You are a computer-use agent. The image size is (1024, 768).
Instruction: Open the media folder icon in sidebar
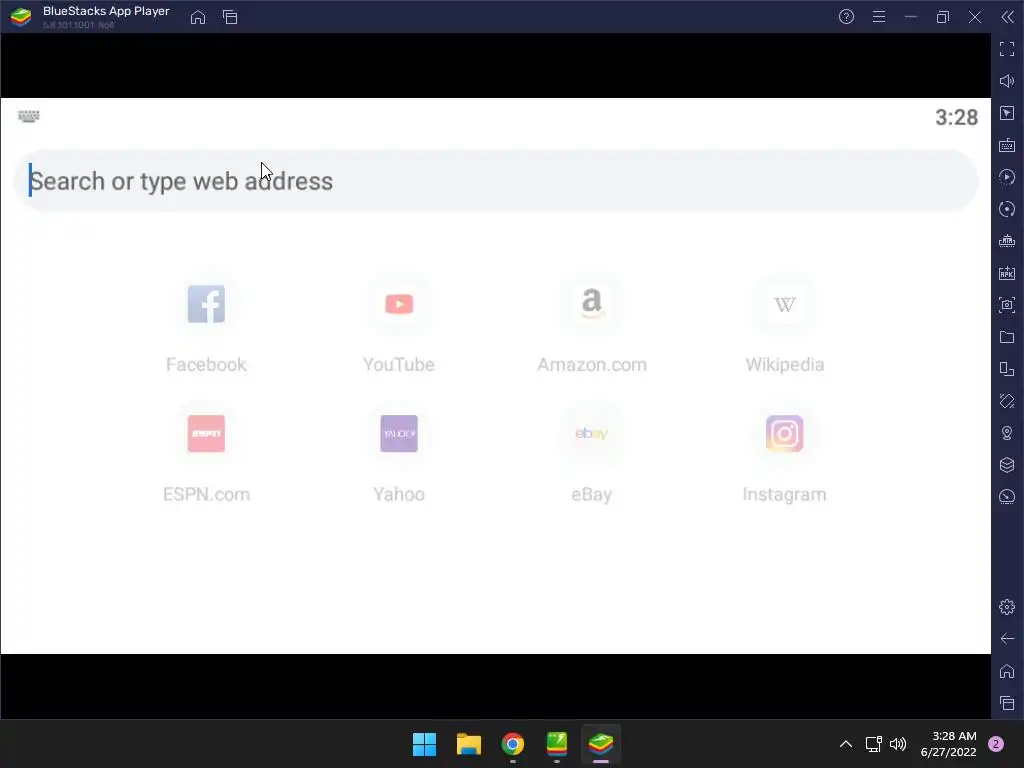click(x=1007, y=337)
